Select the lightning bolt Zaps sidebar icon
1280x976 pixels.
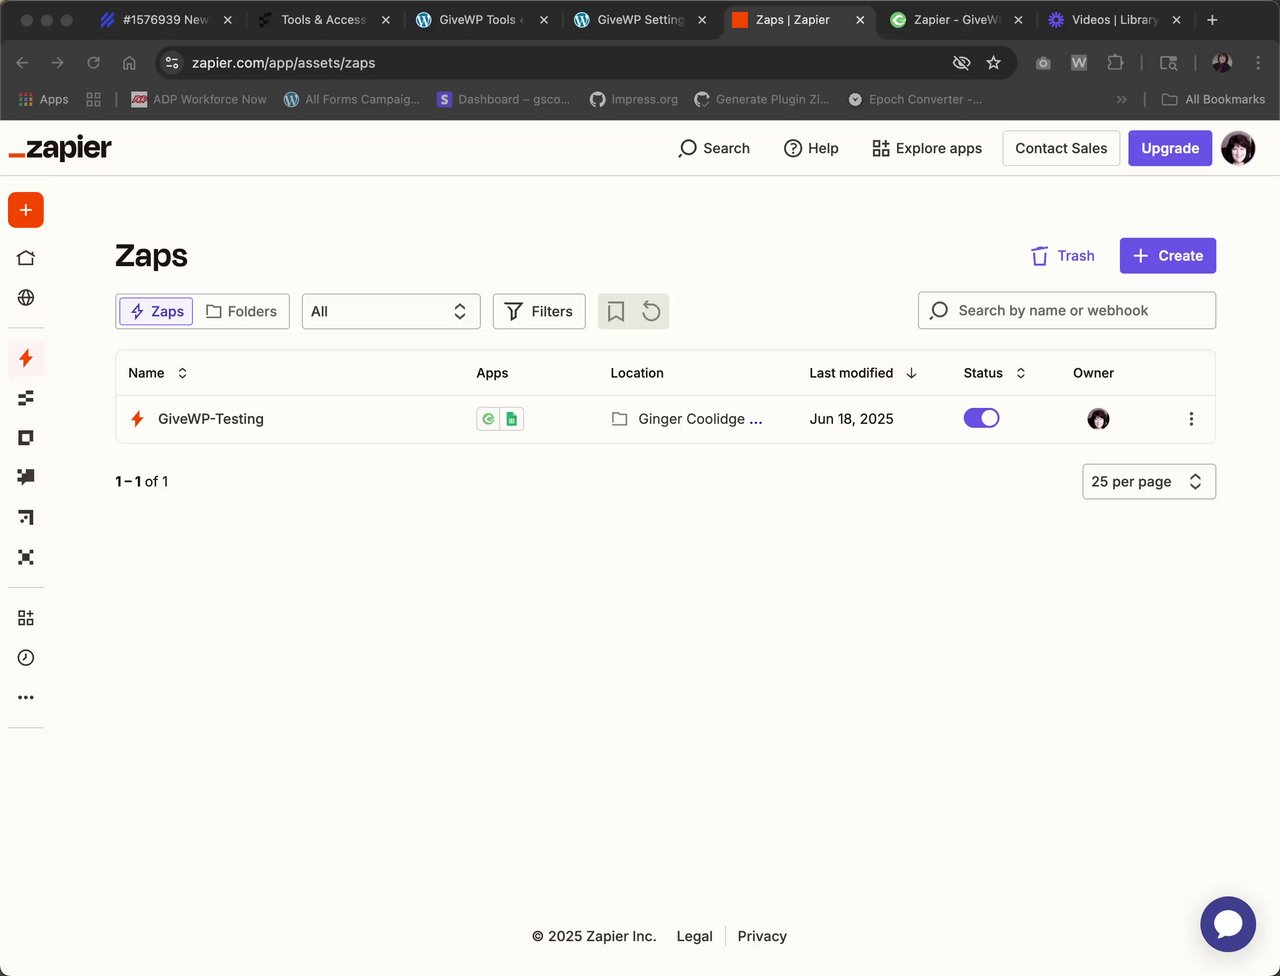tap(26, 358)
